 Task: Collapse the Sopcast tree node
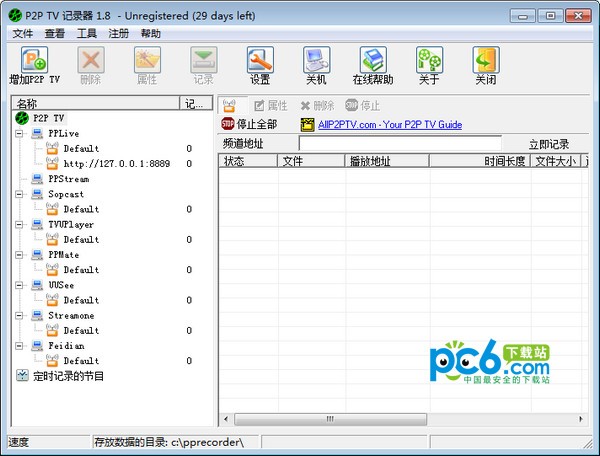[19, 194]
